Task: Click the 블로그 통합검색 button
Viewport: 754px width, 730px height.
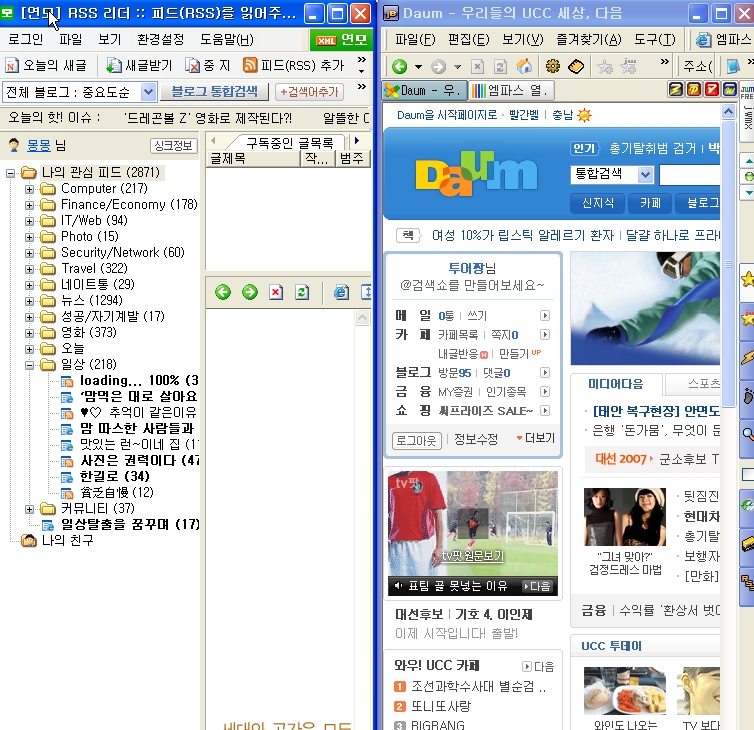Action: coord(214,91)
